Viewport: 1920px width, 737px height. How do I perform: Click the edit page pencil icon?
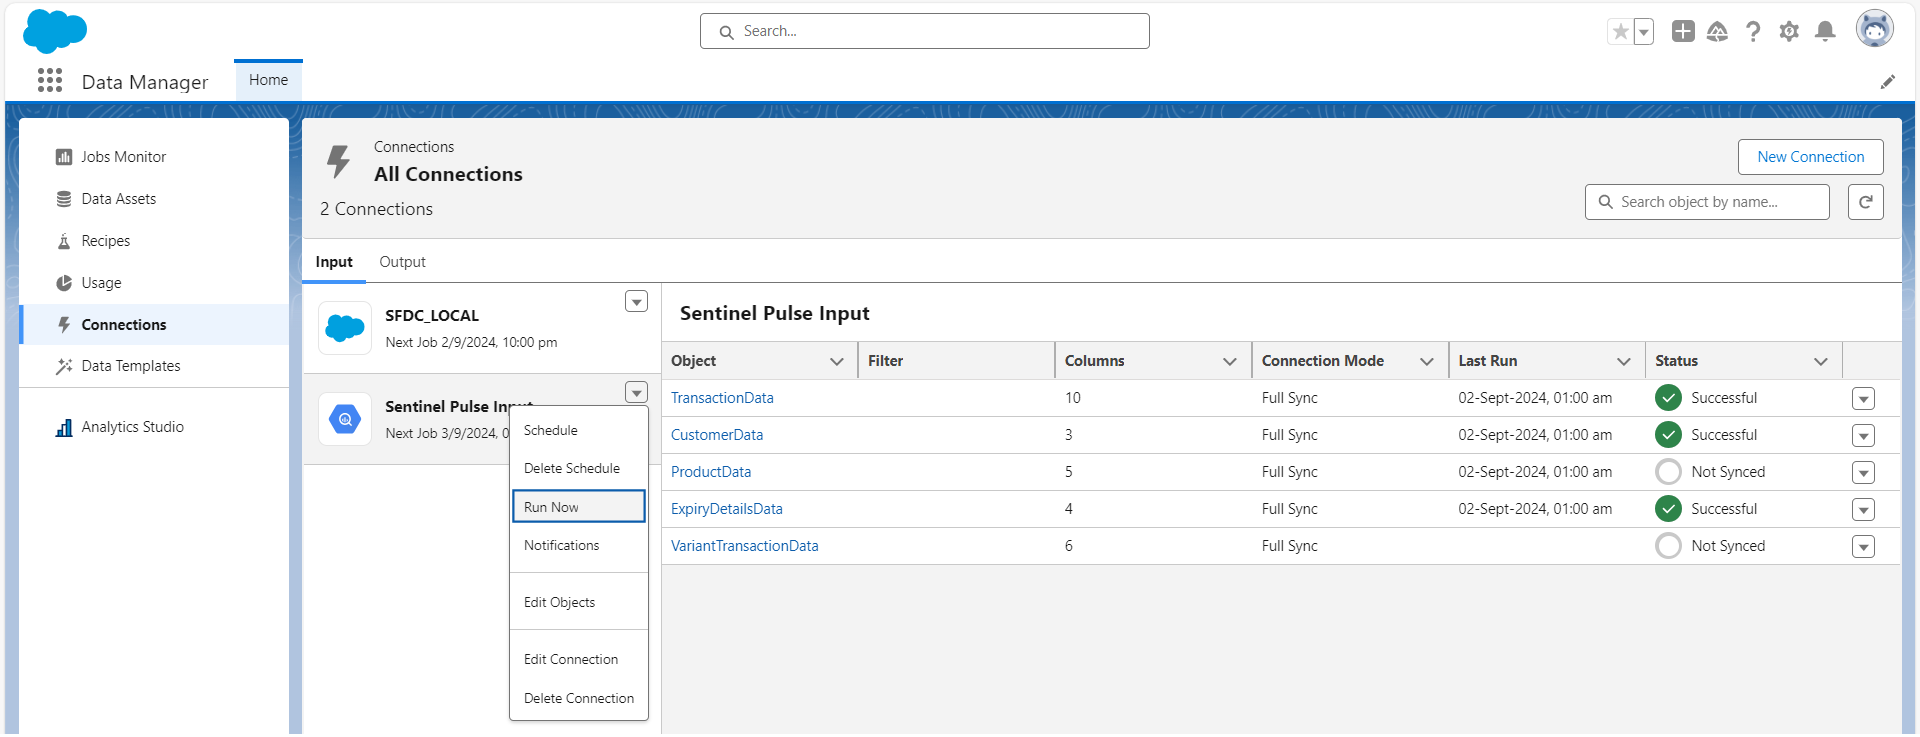(1887, 82)
